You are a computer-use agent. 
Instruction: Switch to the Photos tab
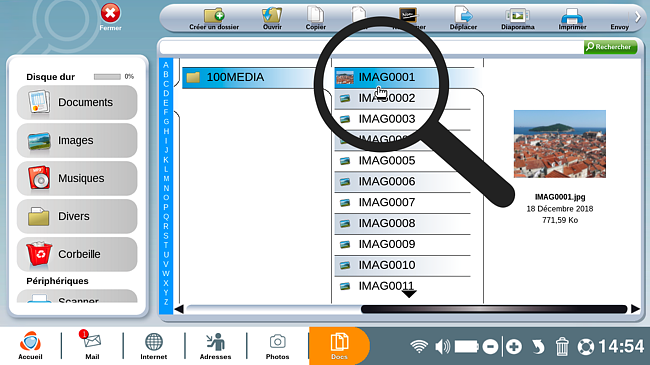277,346
